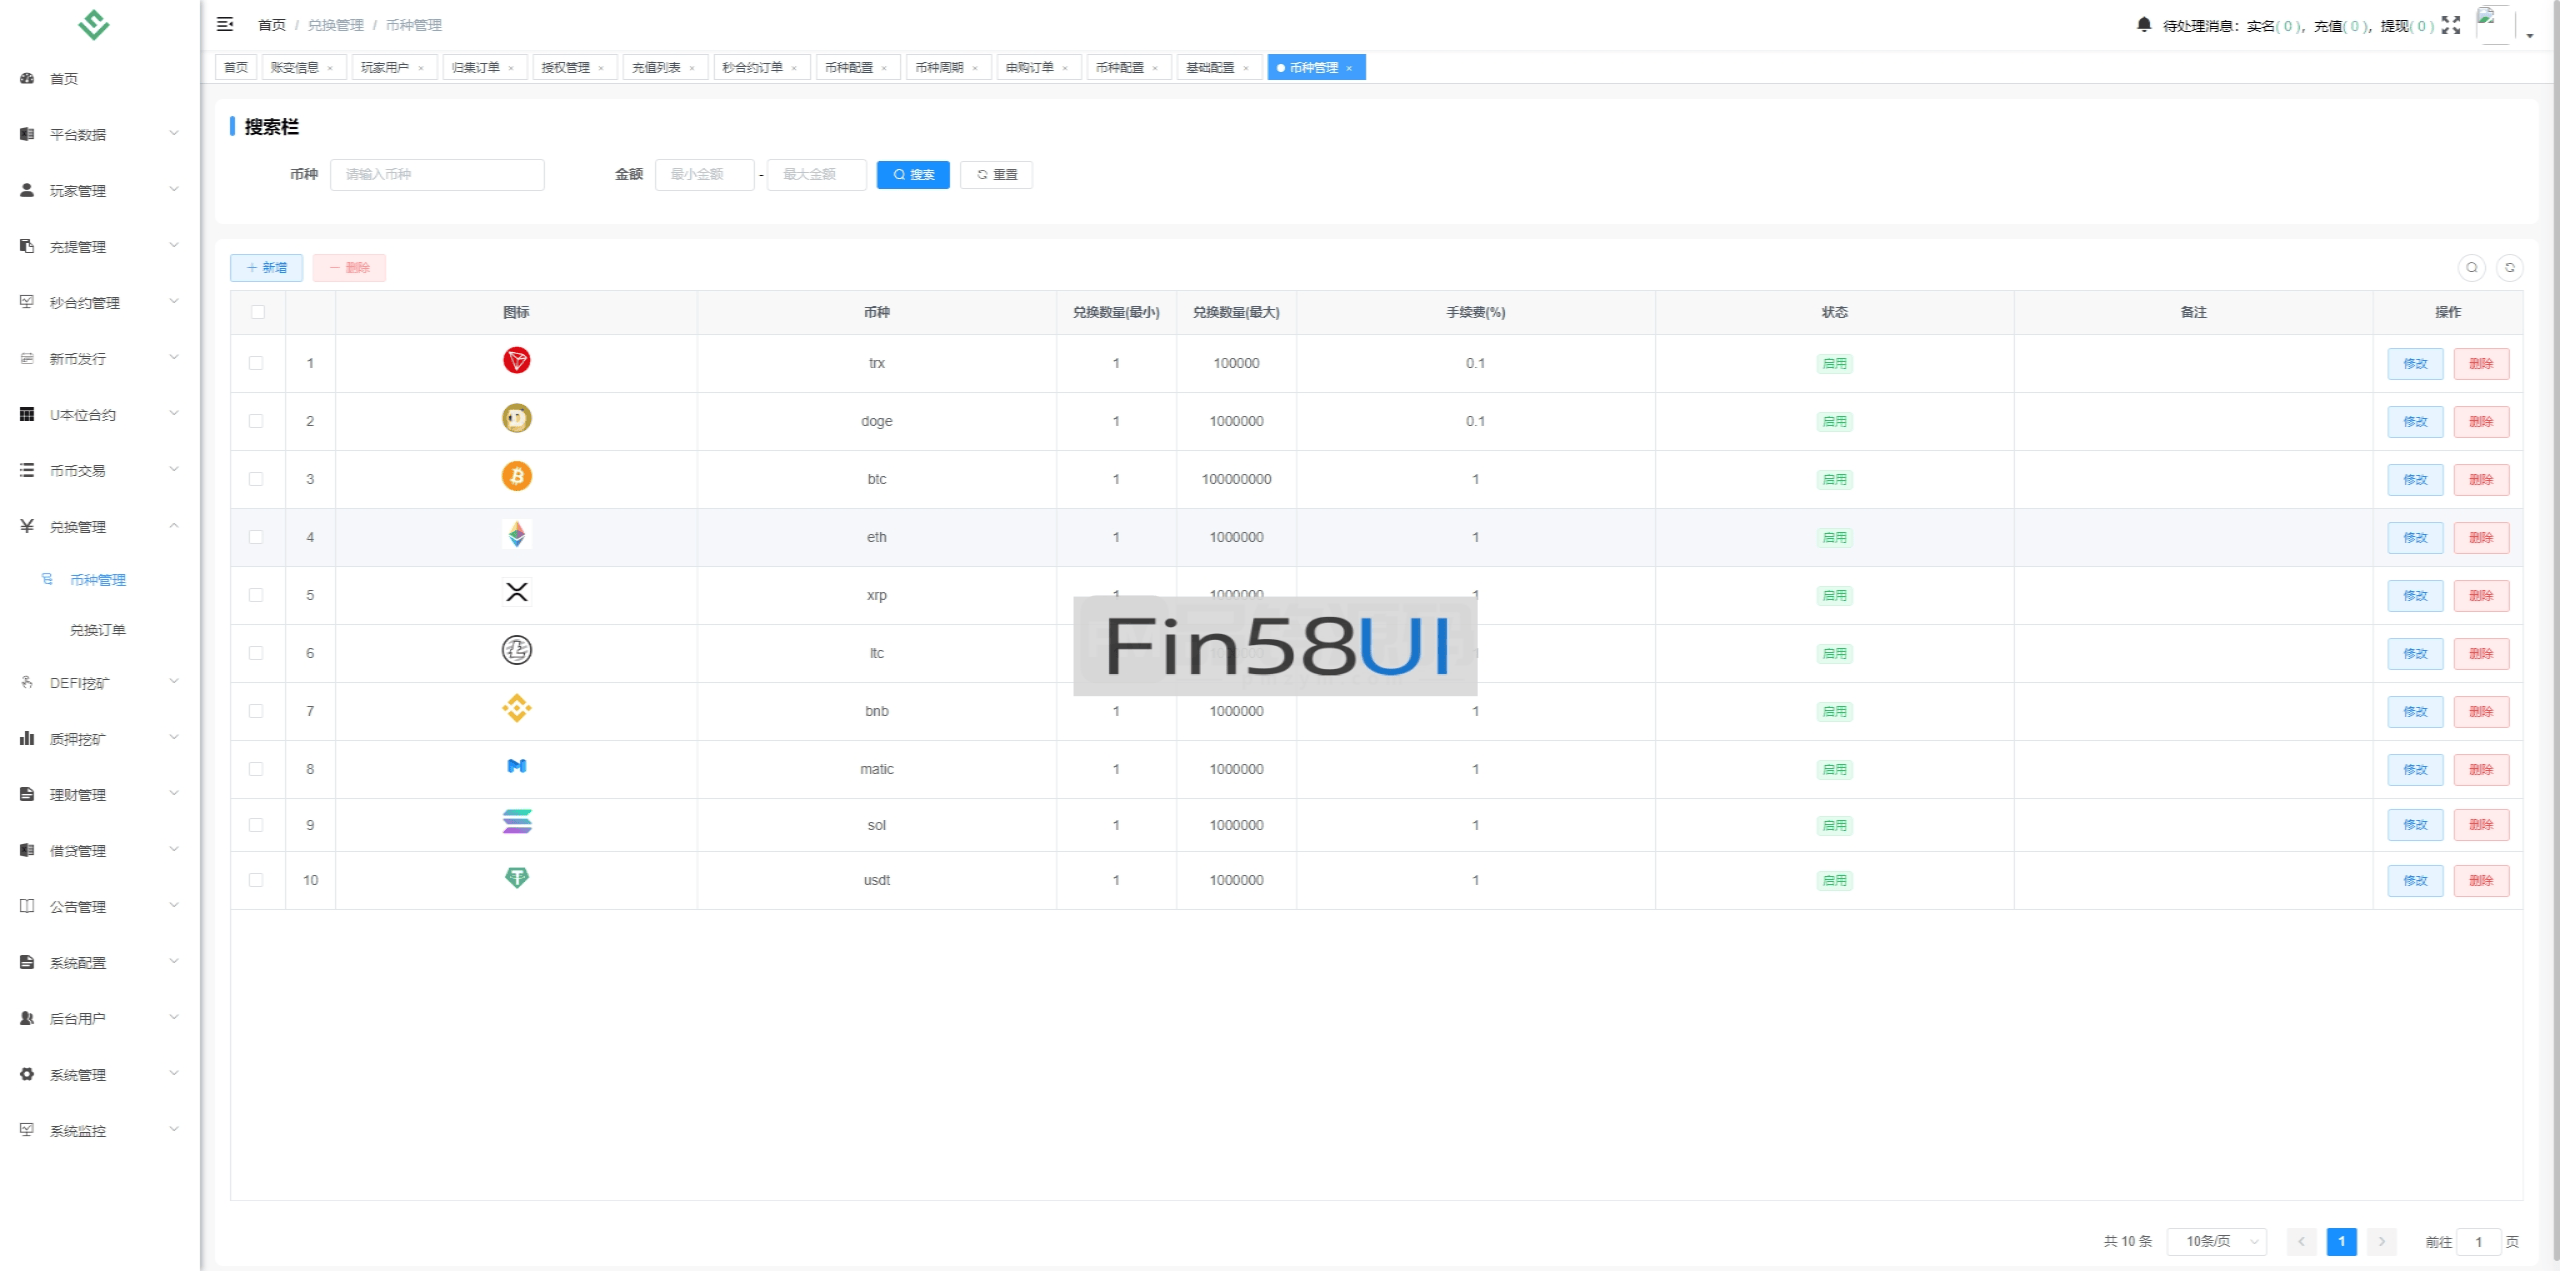Open 兑换订单 in the sidebar
Image resolution: width=2560 pixels, height=1271 pixels.
97,630
